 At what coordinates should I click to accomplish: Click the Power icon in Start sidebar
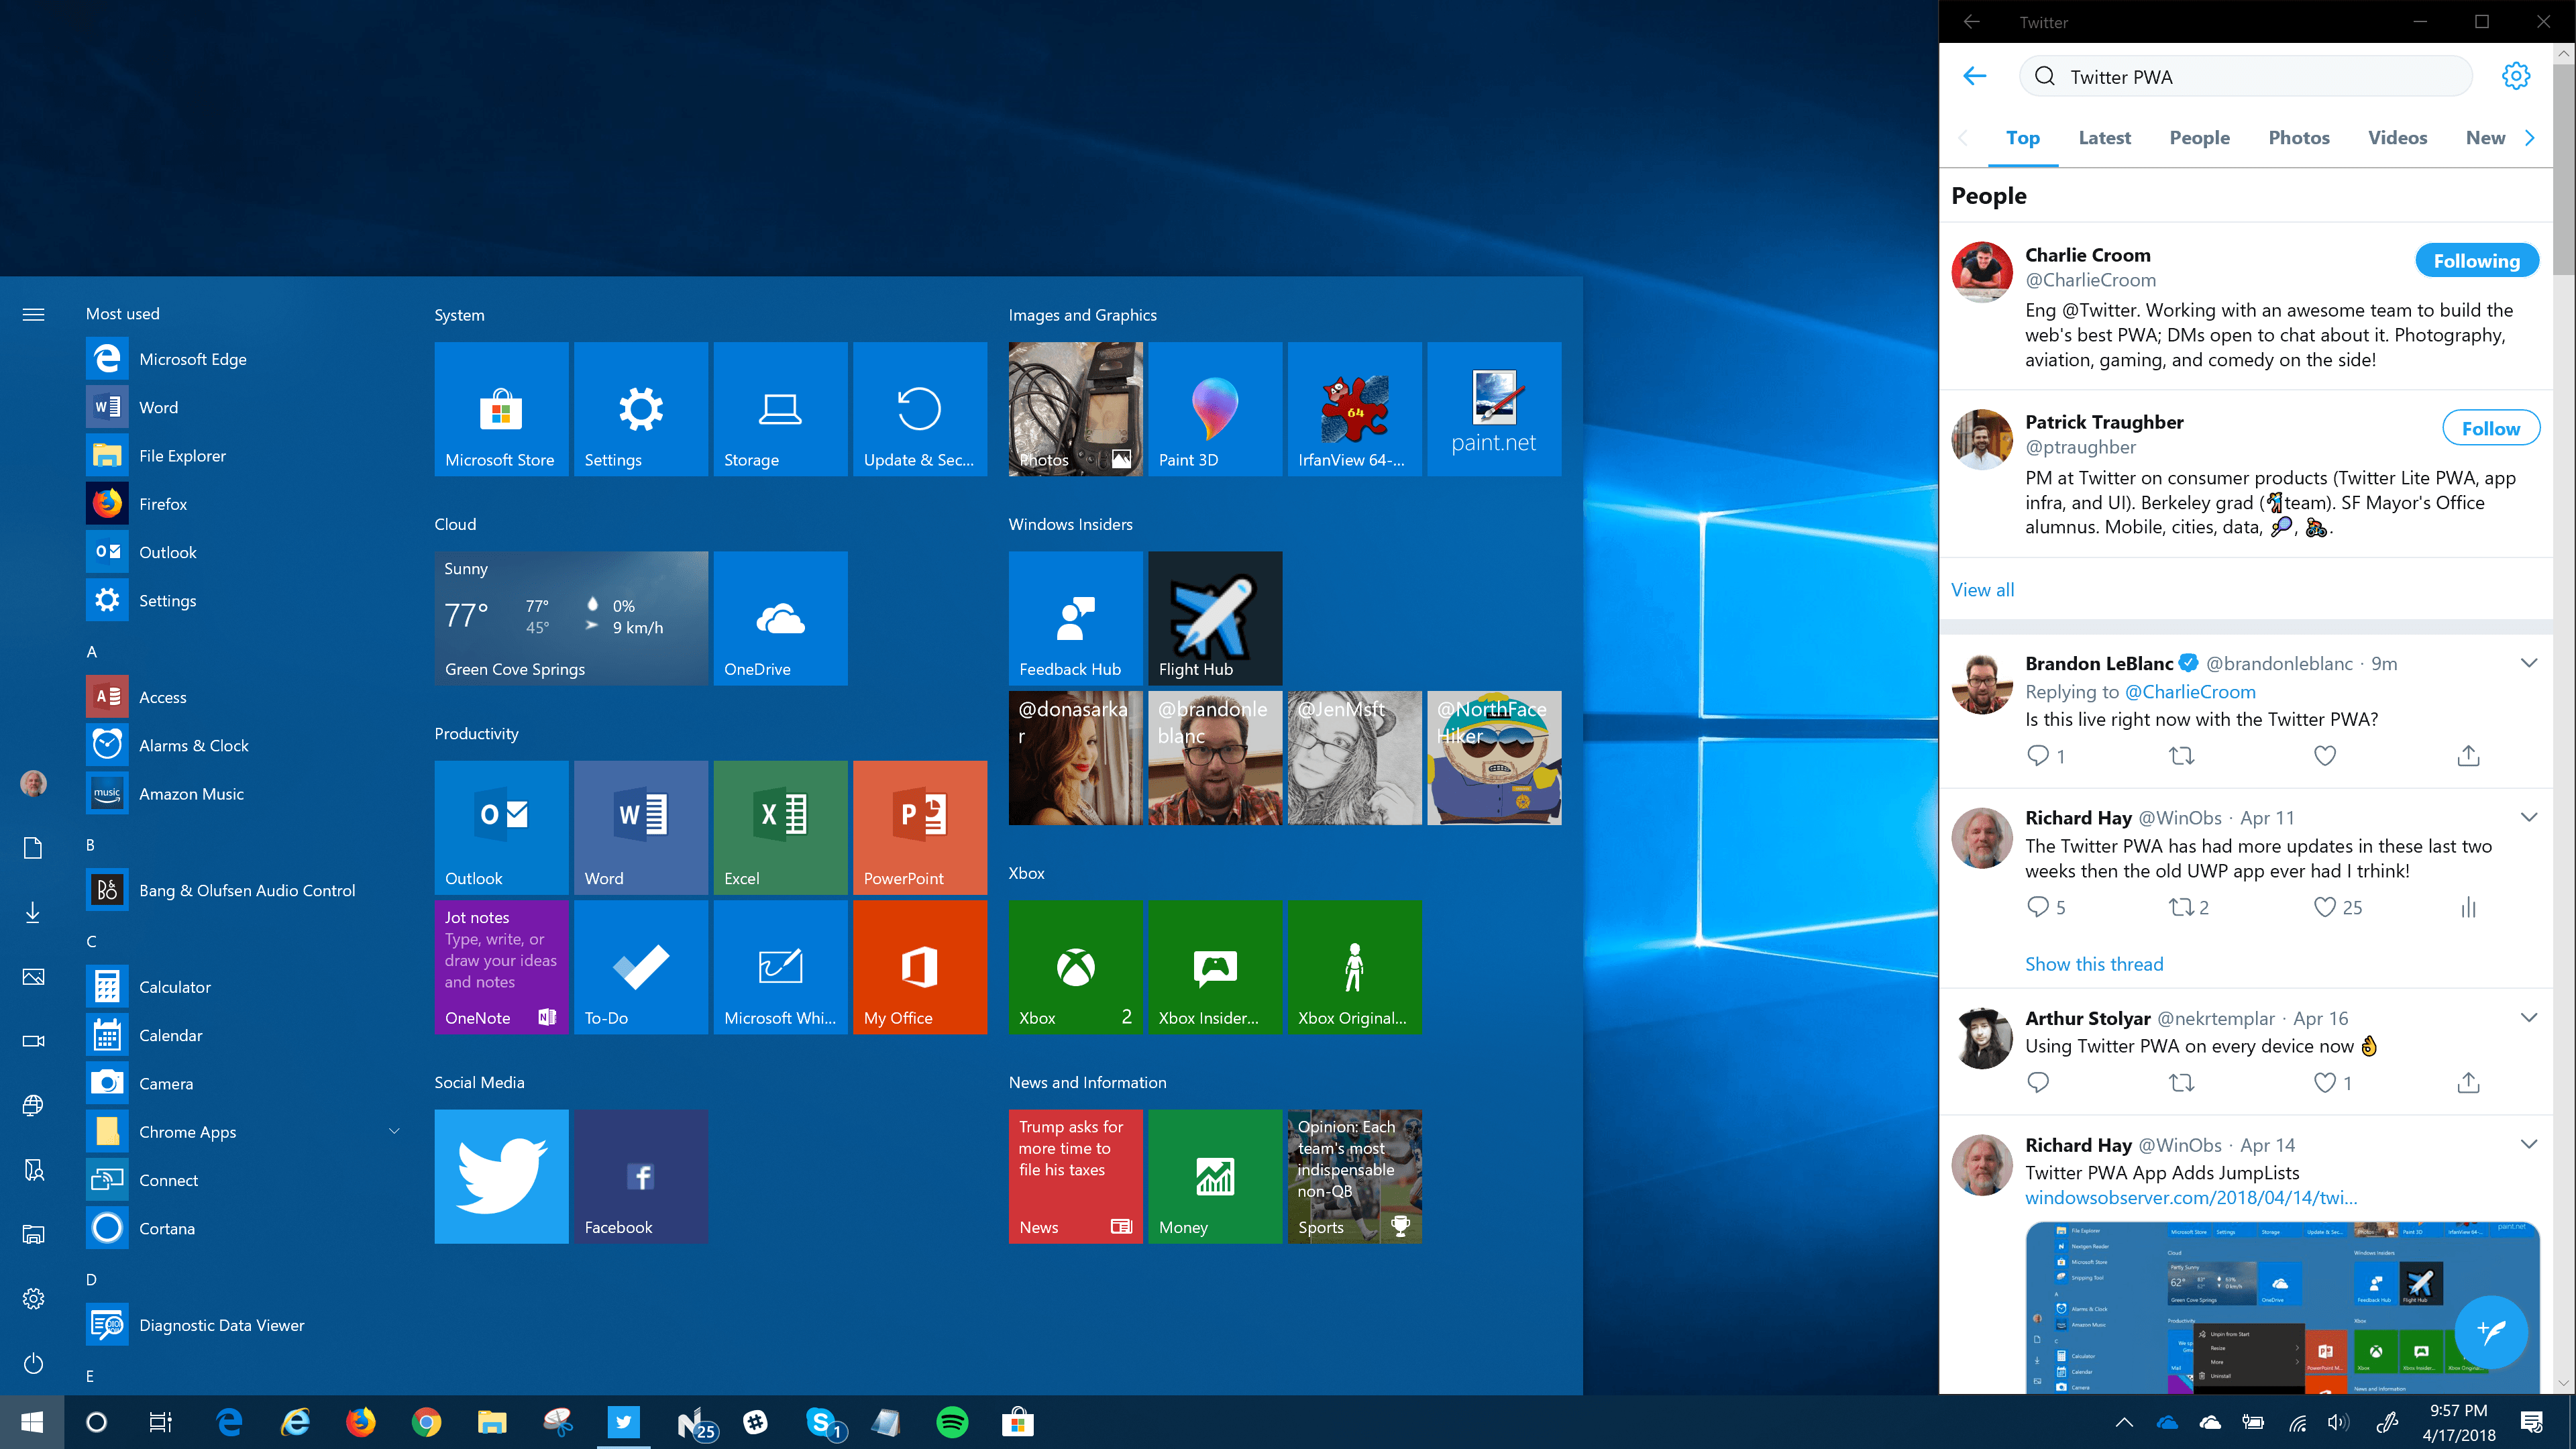pos(33,1363)
